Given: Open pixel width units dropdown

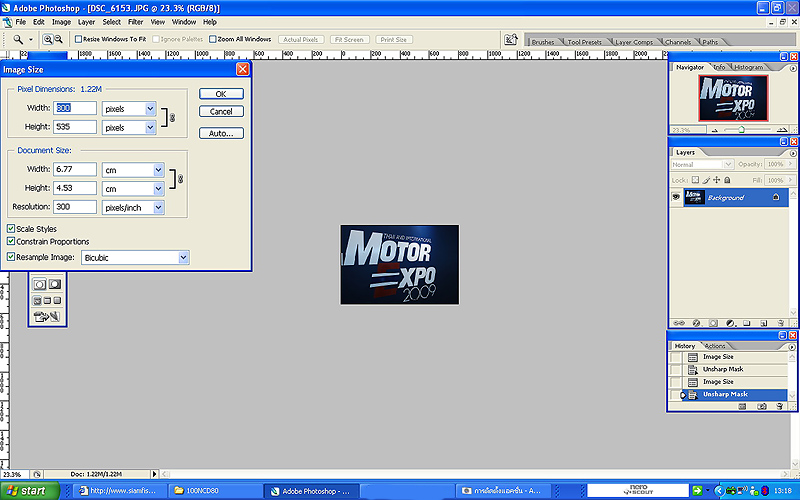Looking at the screenshot, I should point(150,109).
